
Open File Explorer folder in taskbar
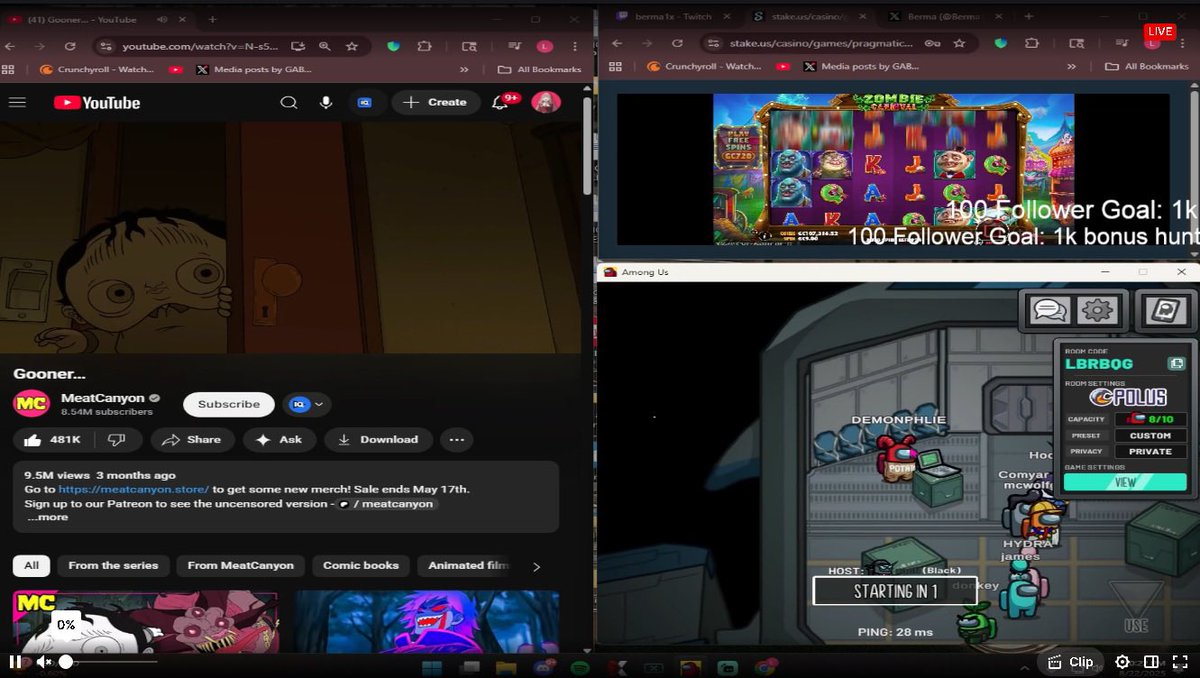[x=507, y=667]
